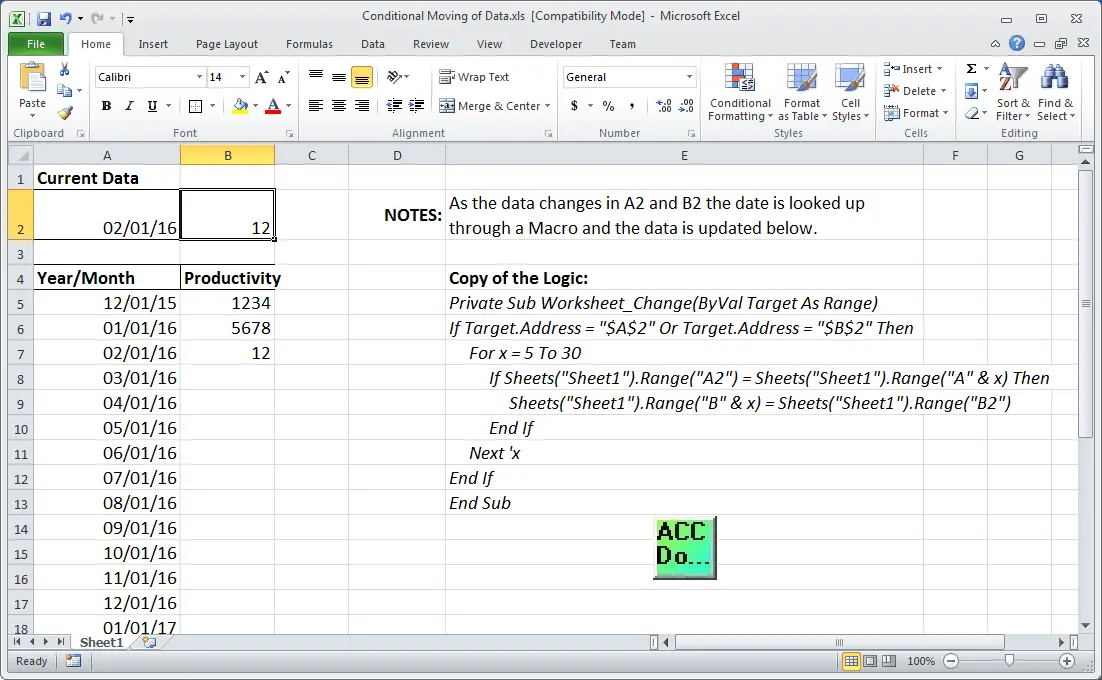
Task: Apply the red font color
Action: (273, 106)
